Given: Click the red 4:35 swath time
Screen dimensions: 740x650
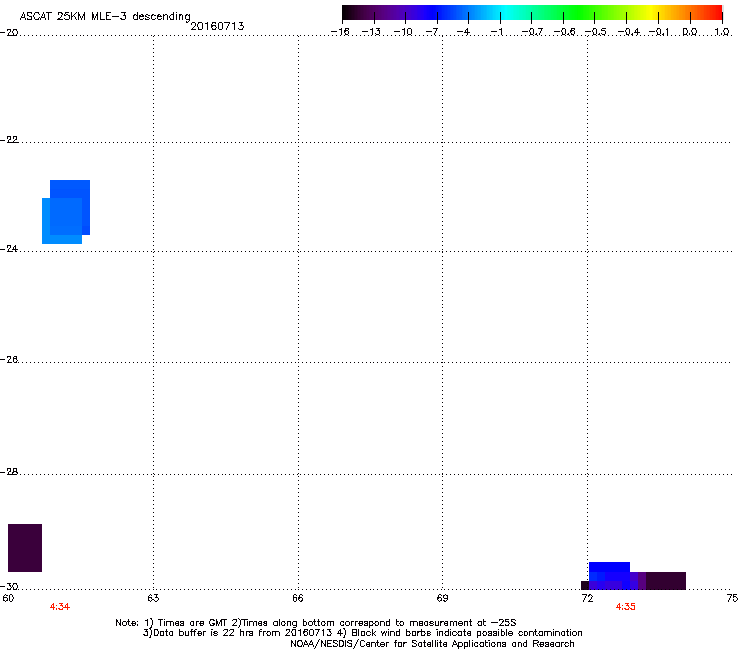Looking at the screenshot, I should pos(625,607).
